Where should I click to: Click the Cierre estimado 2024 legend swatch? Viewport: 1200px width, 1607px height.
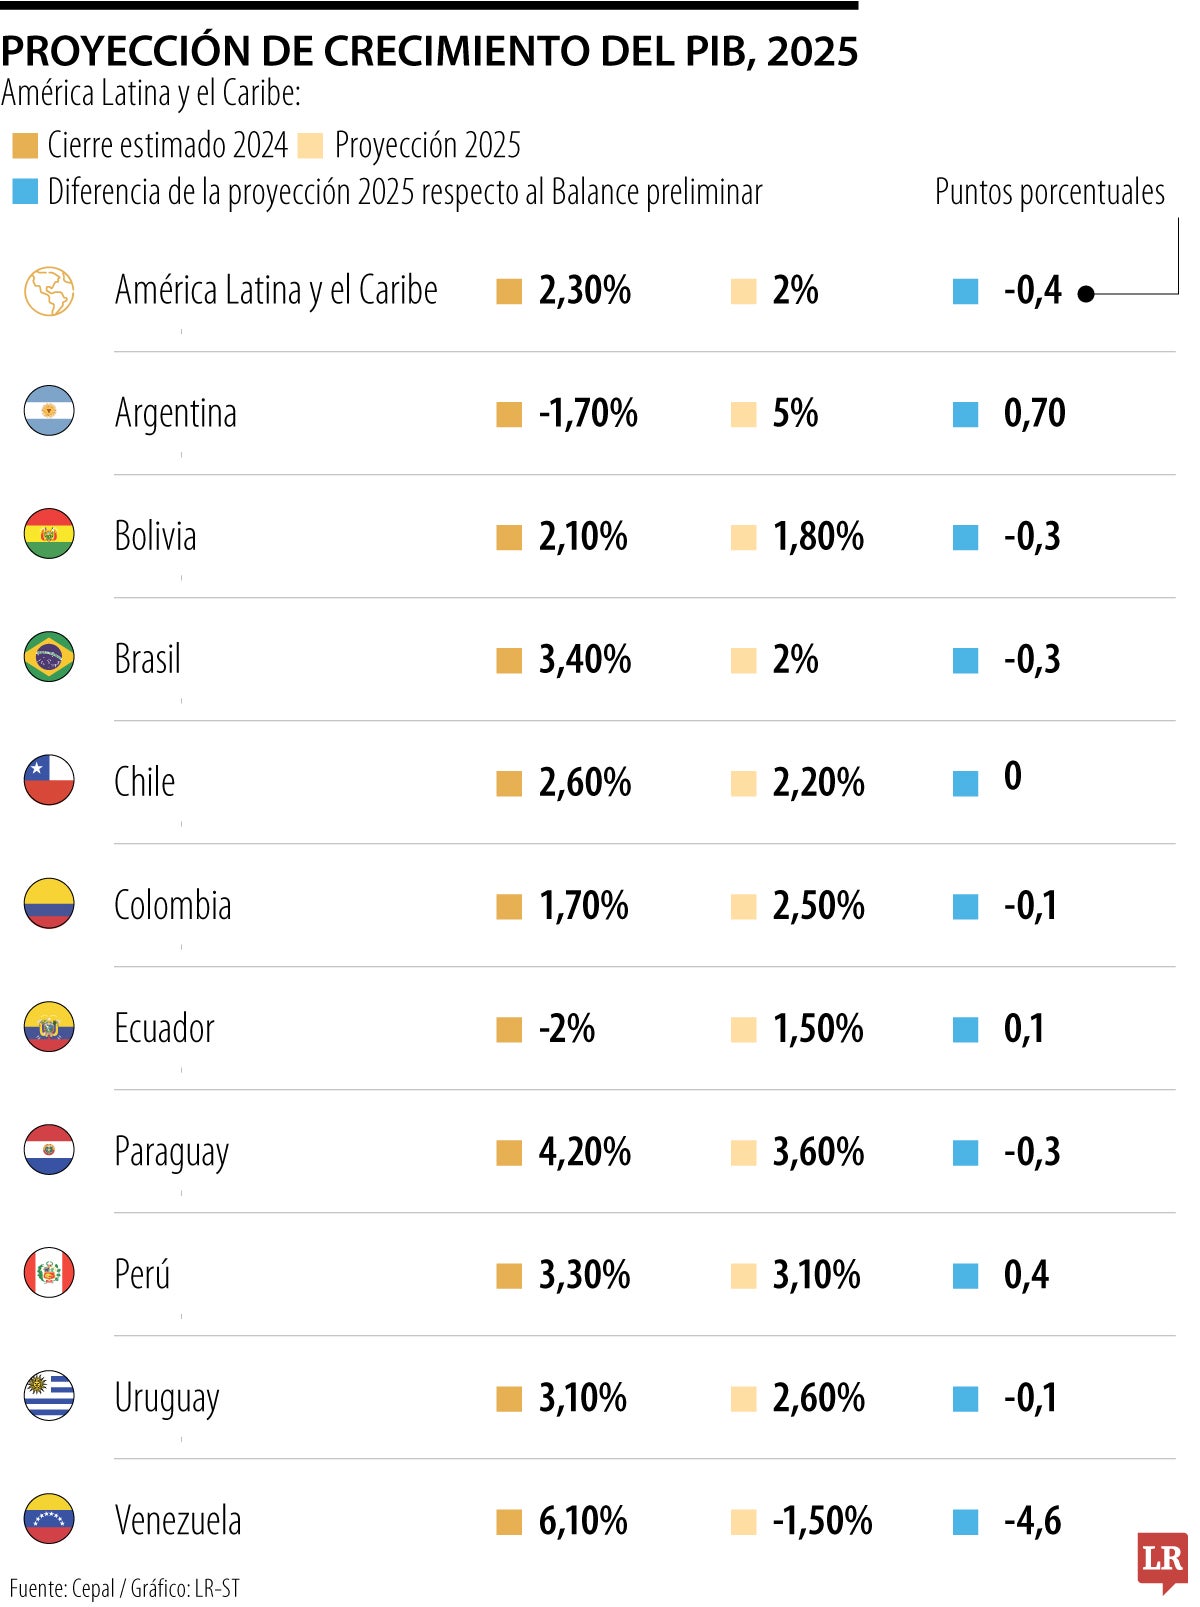click(x=25, y=146)
